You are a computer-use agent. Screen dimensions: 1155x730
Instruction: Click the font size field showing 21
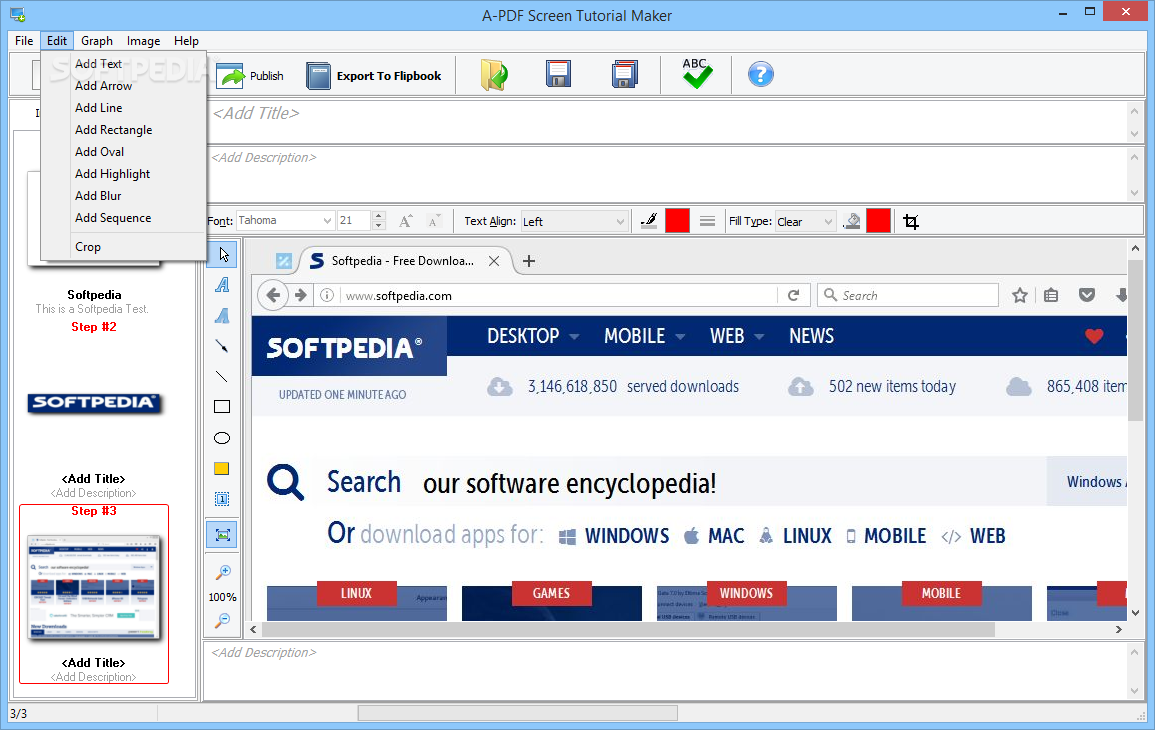pyautogui.click(x=355, y=220)
